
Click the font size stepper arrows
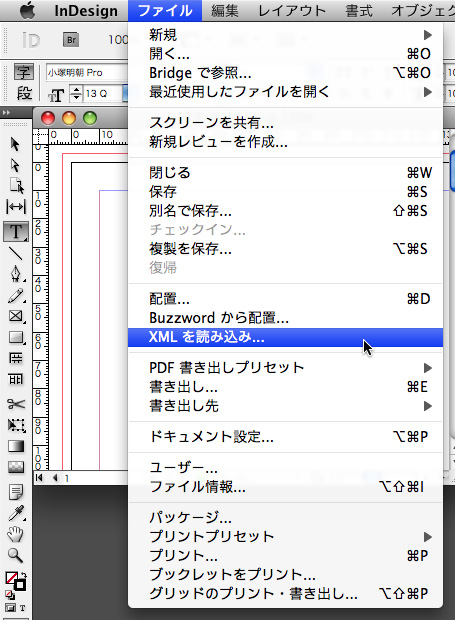76,94
